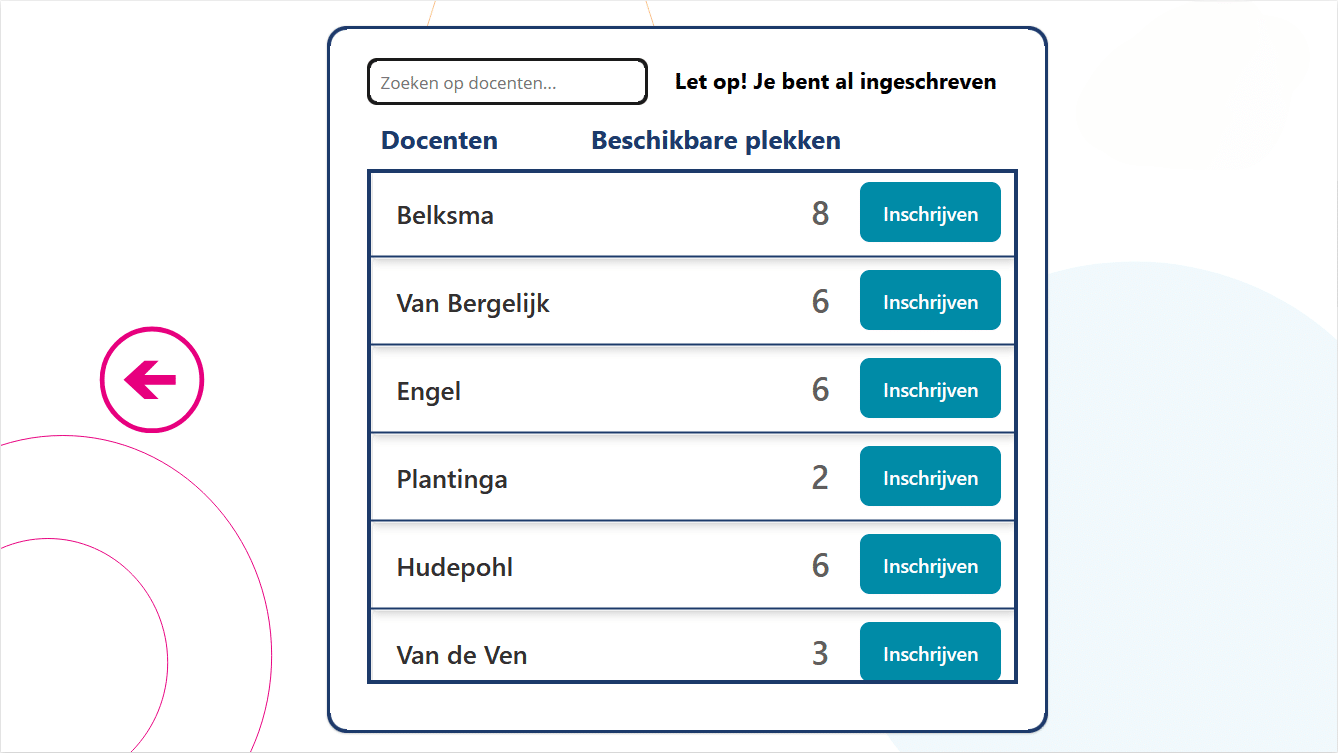The height and width of the screenshot is (753, 1338).
Task: Click the Van Bergelijk teacher row
Action: coord(692,301)
